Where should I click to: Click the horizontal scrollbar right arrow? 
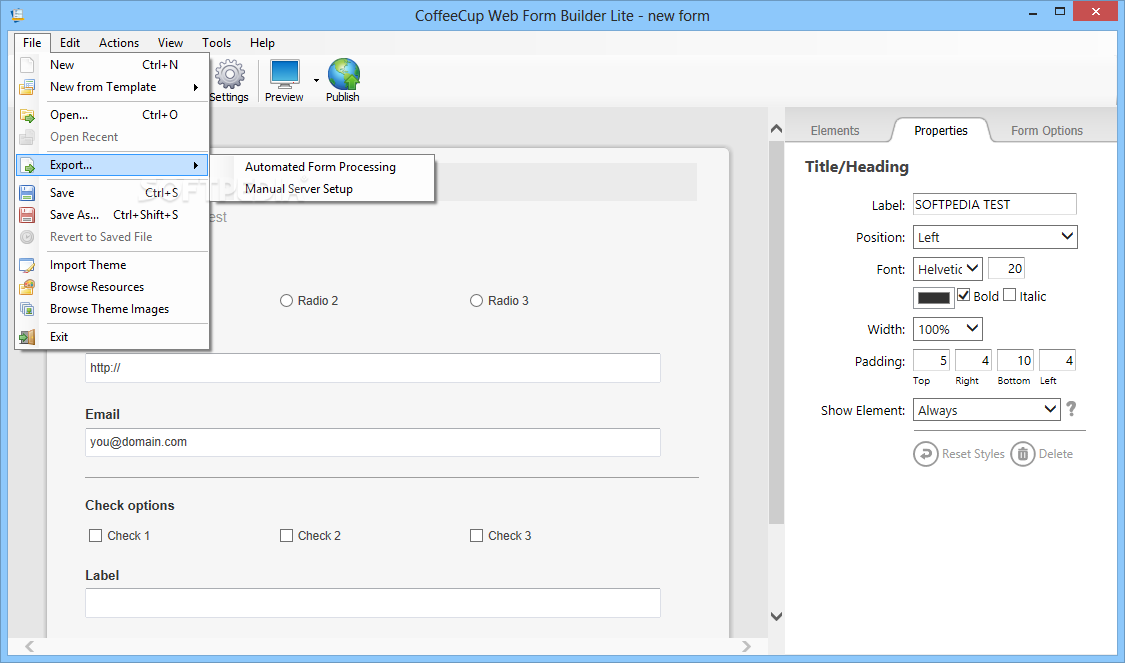tap(746, 646)
